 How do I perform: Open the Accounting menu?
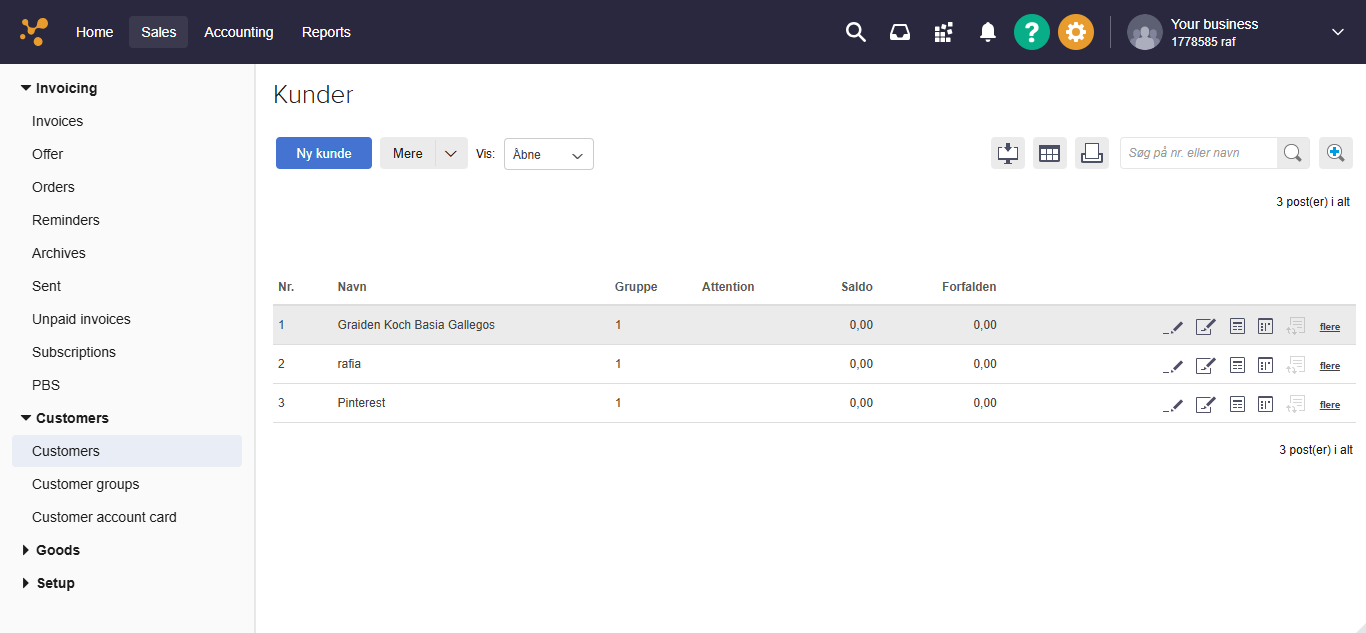[239, 32]
